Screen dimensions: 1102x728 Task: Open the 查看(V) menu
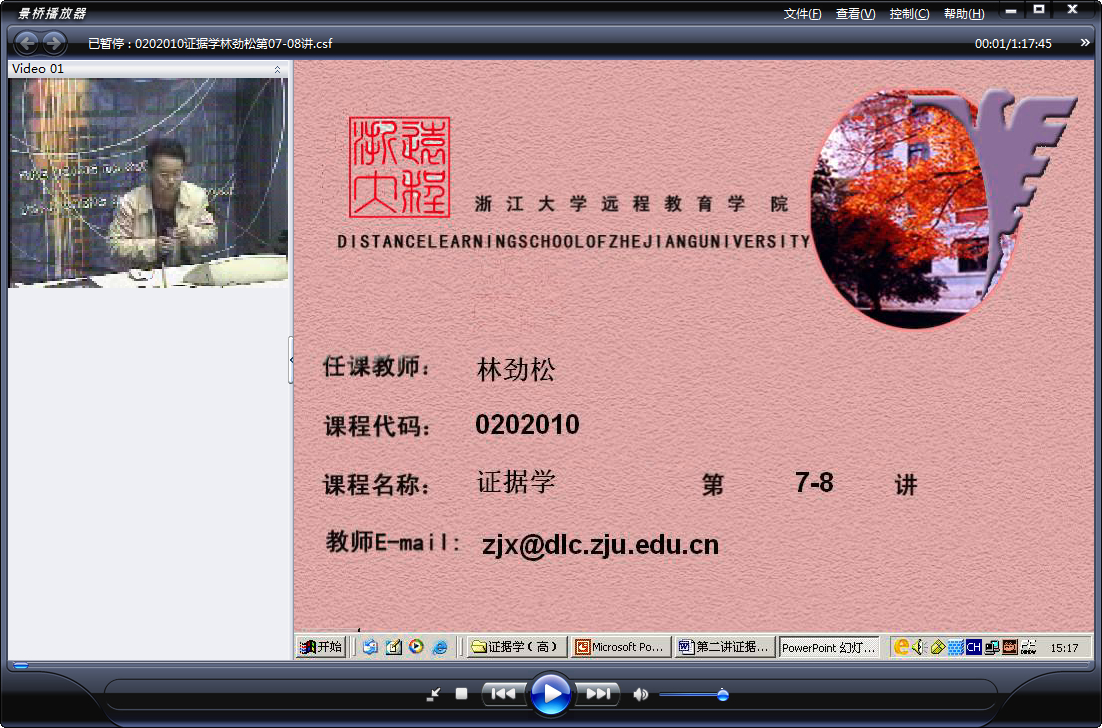[855, 13]
